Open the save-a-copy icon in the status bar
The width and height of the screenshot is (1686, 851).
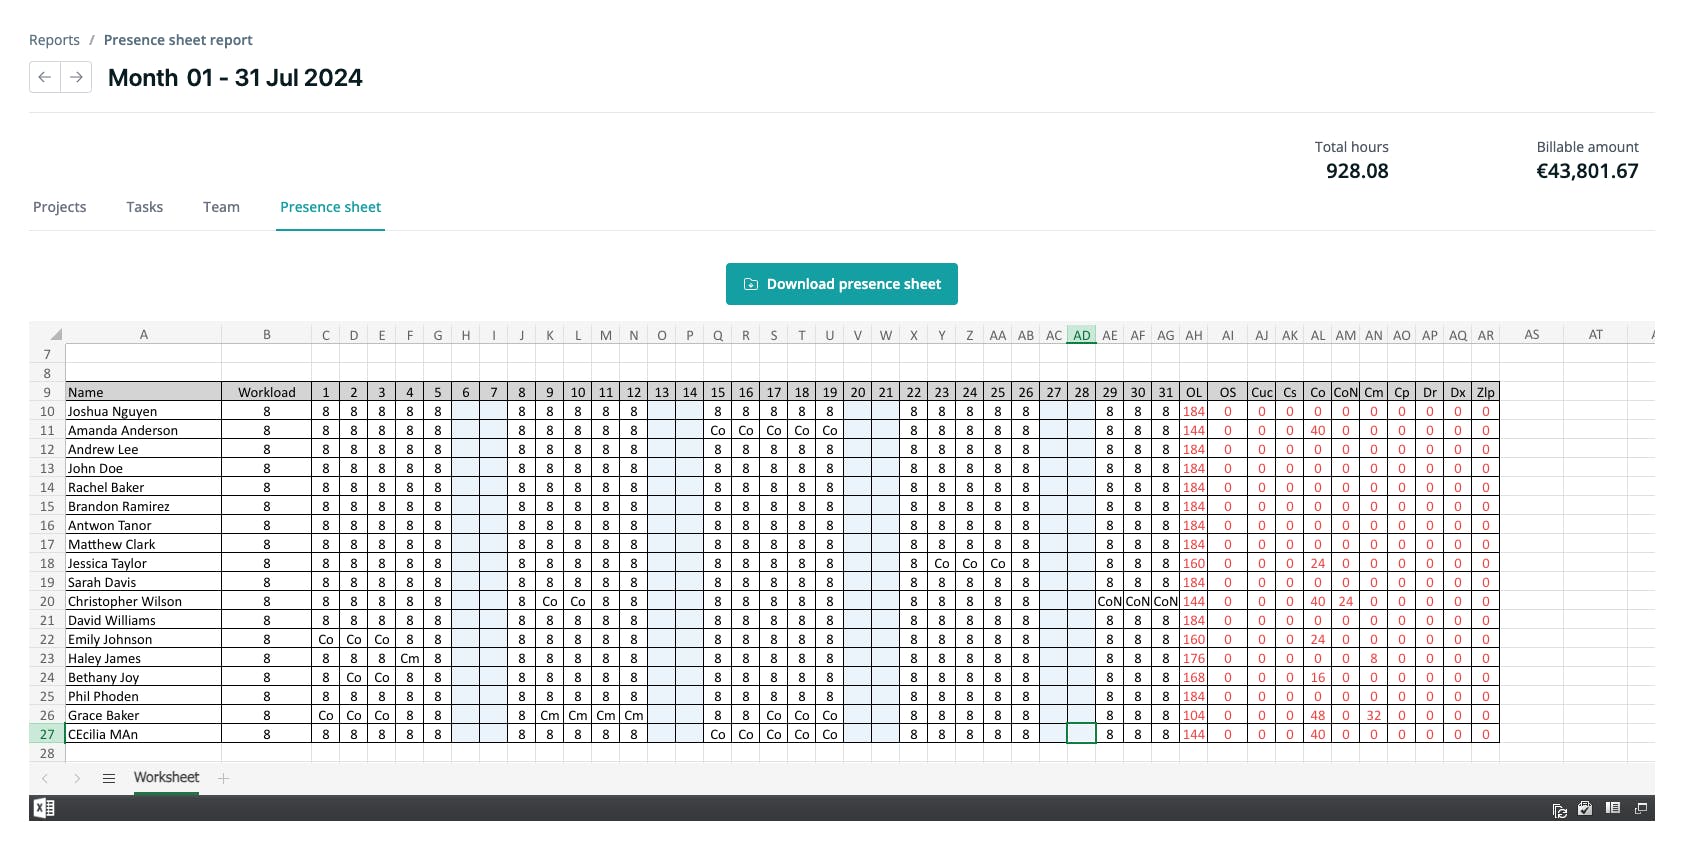[1585, 808]
